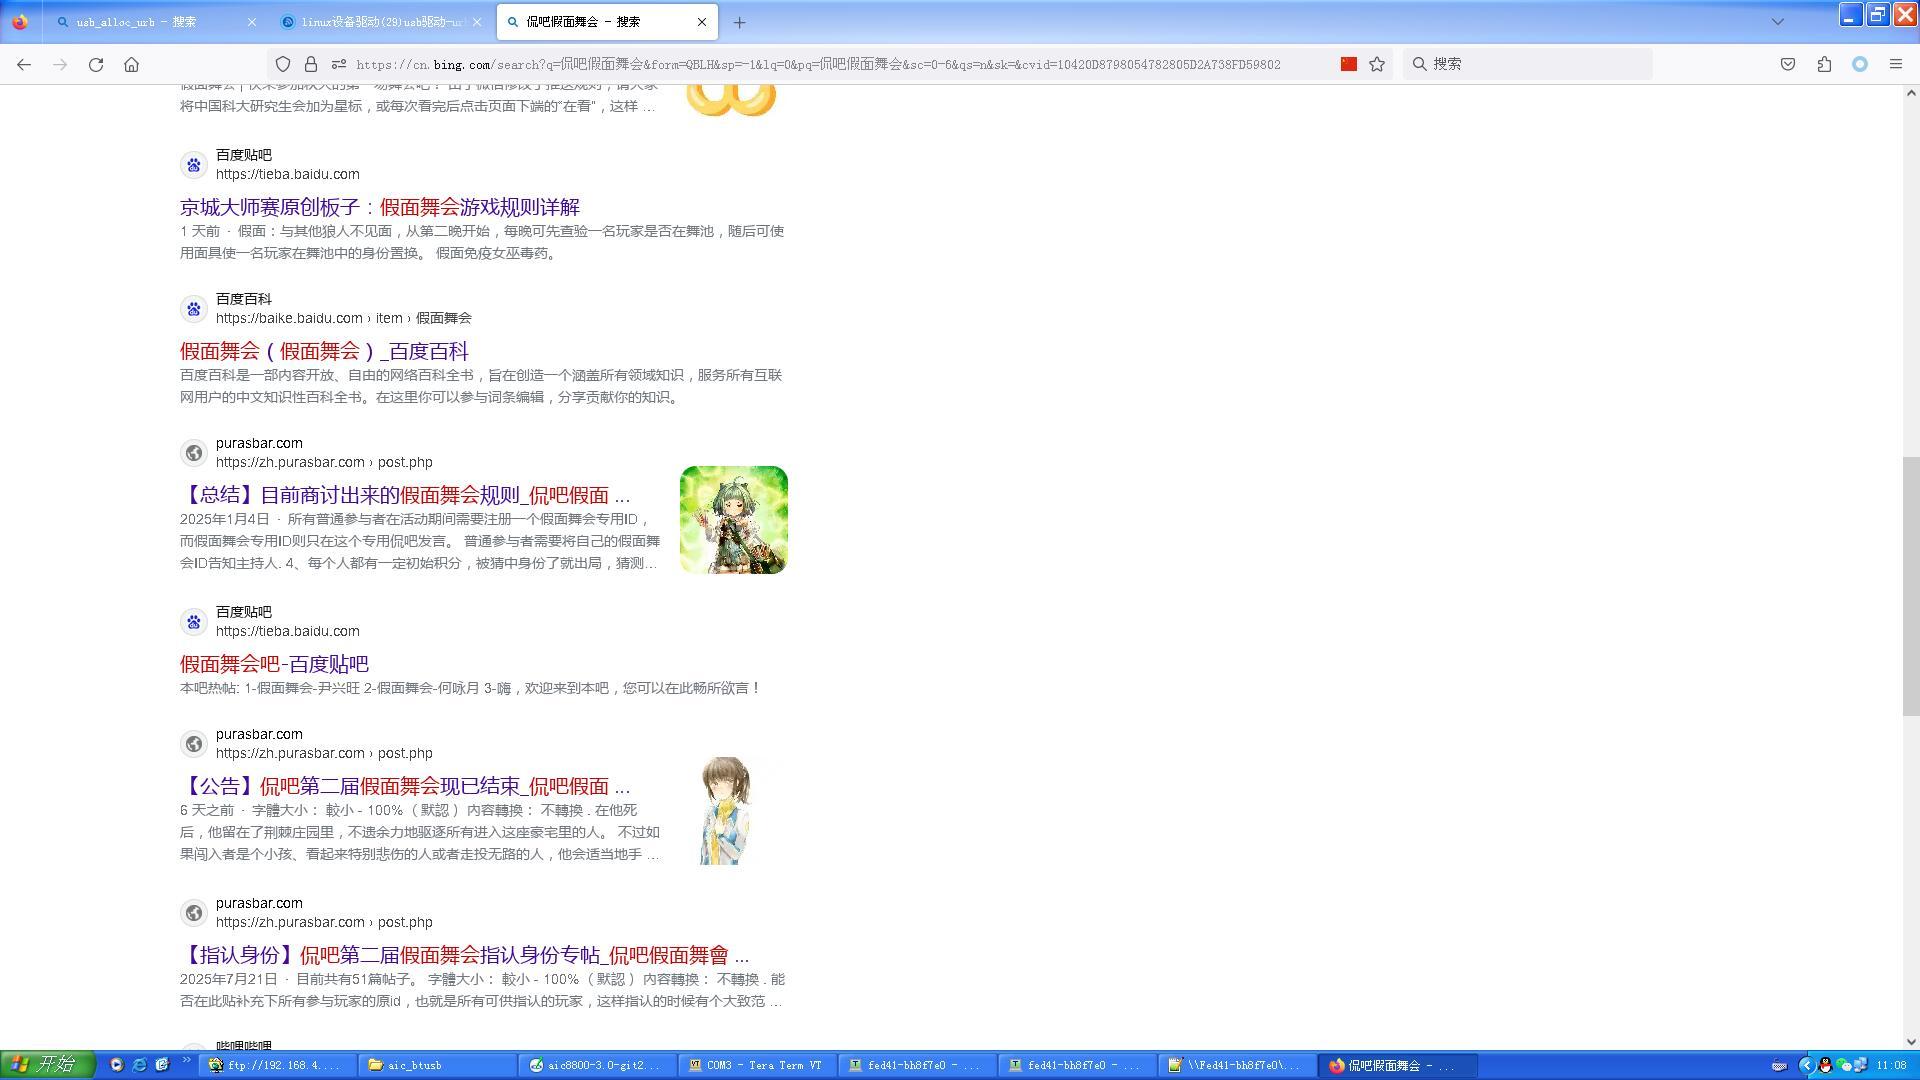
Task: Close the usb_alloc_urb search tab
Action: point(251,22)
